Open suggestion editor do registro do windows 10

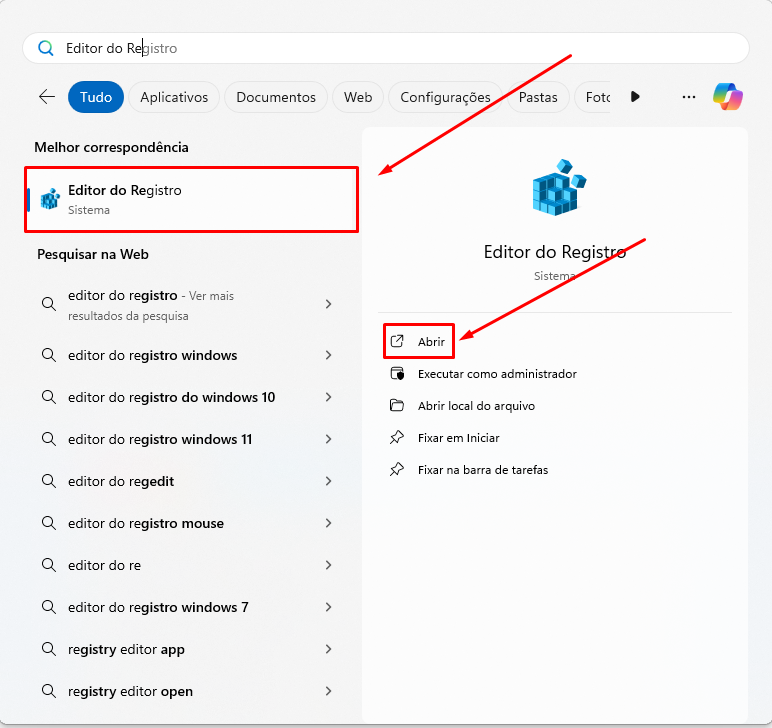pyautogui.click(x=189, y=397)
